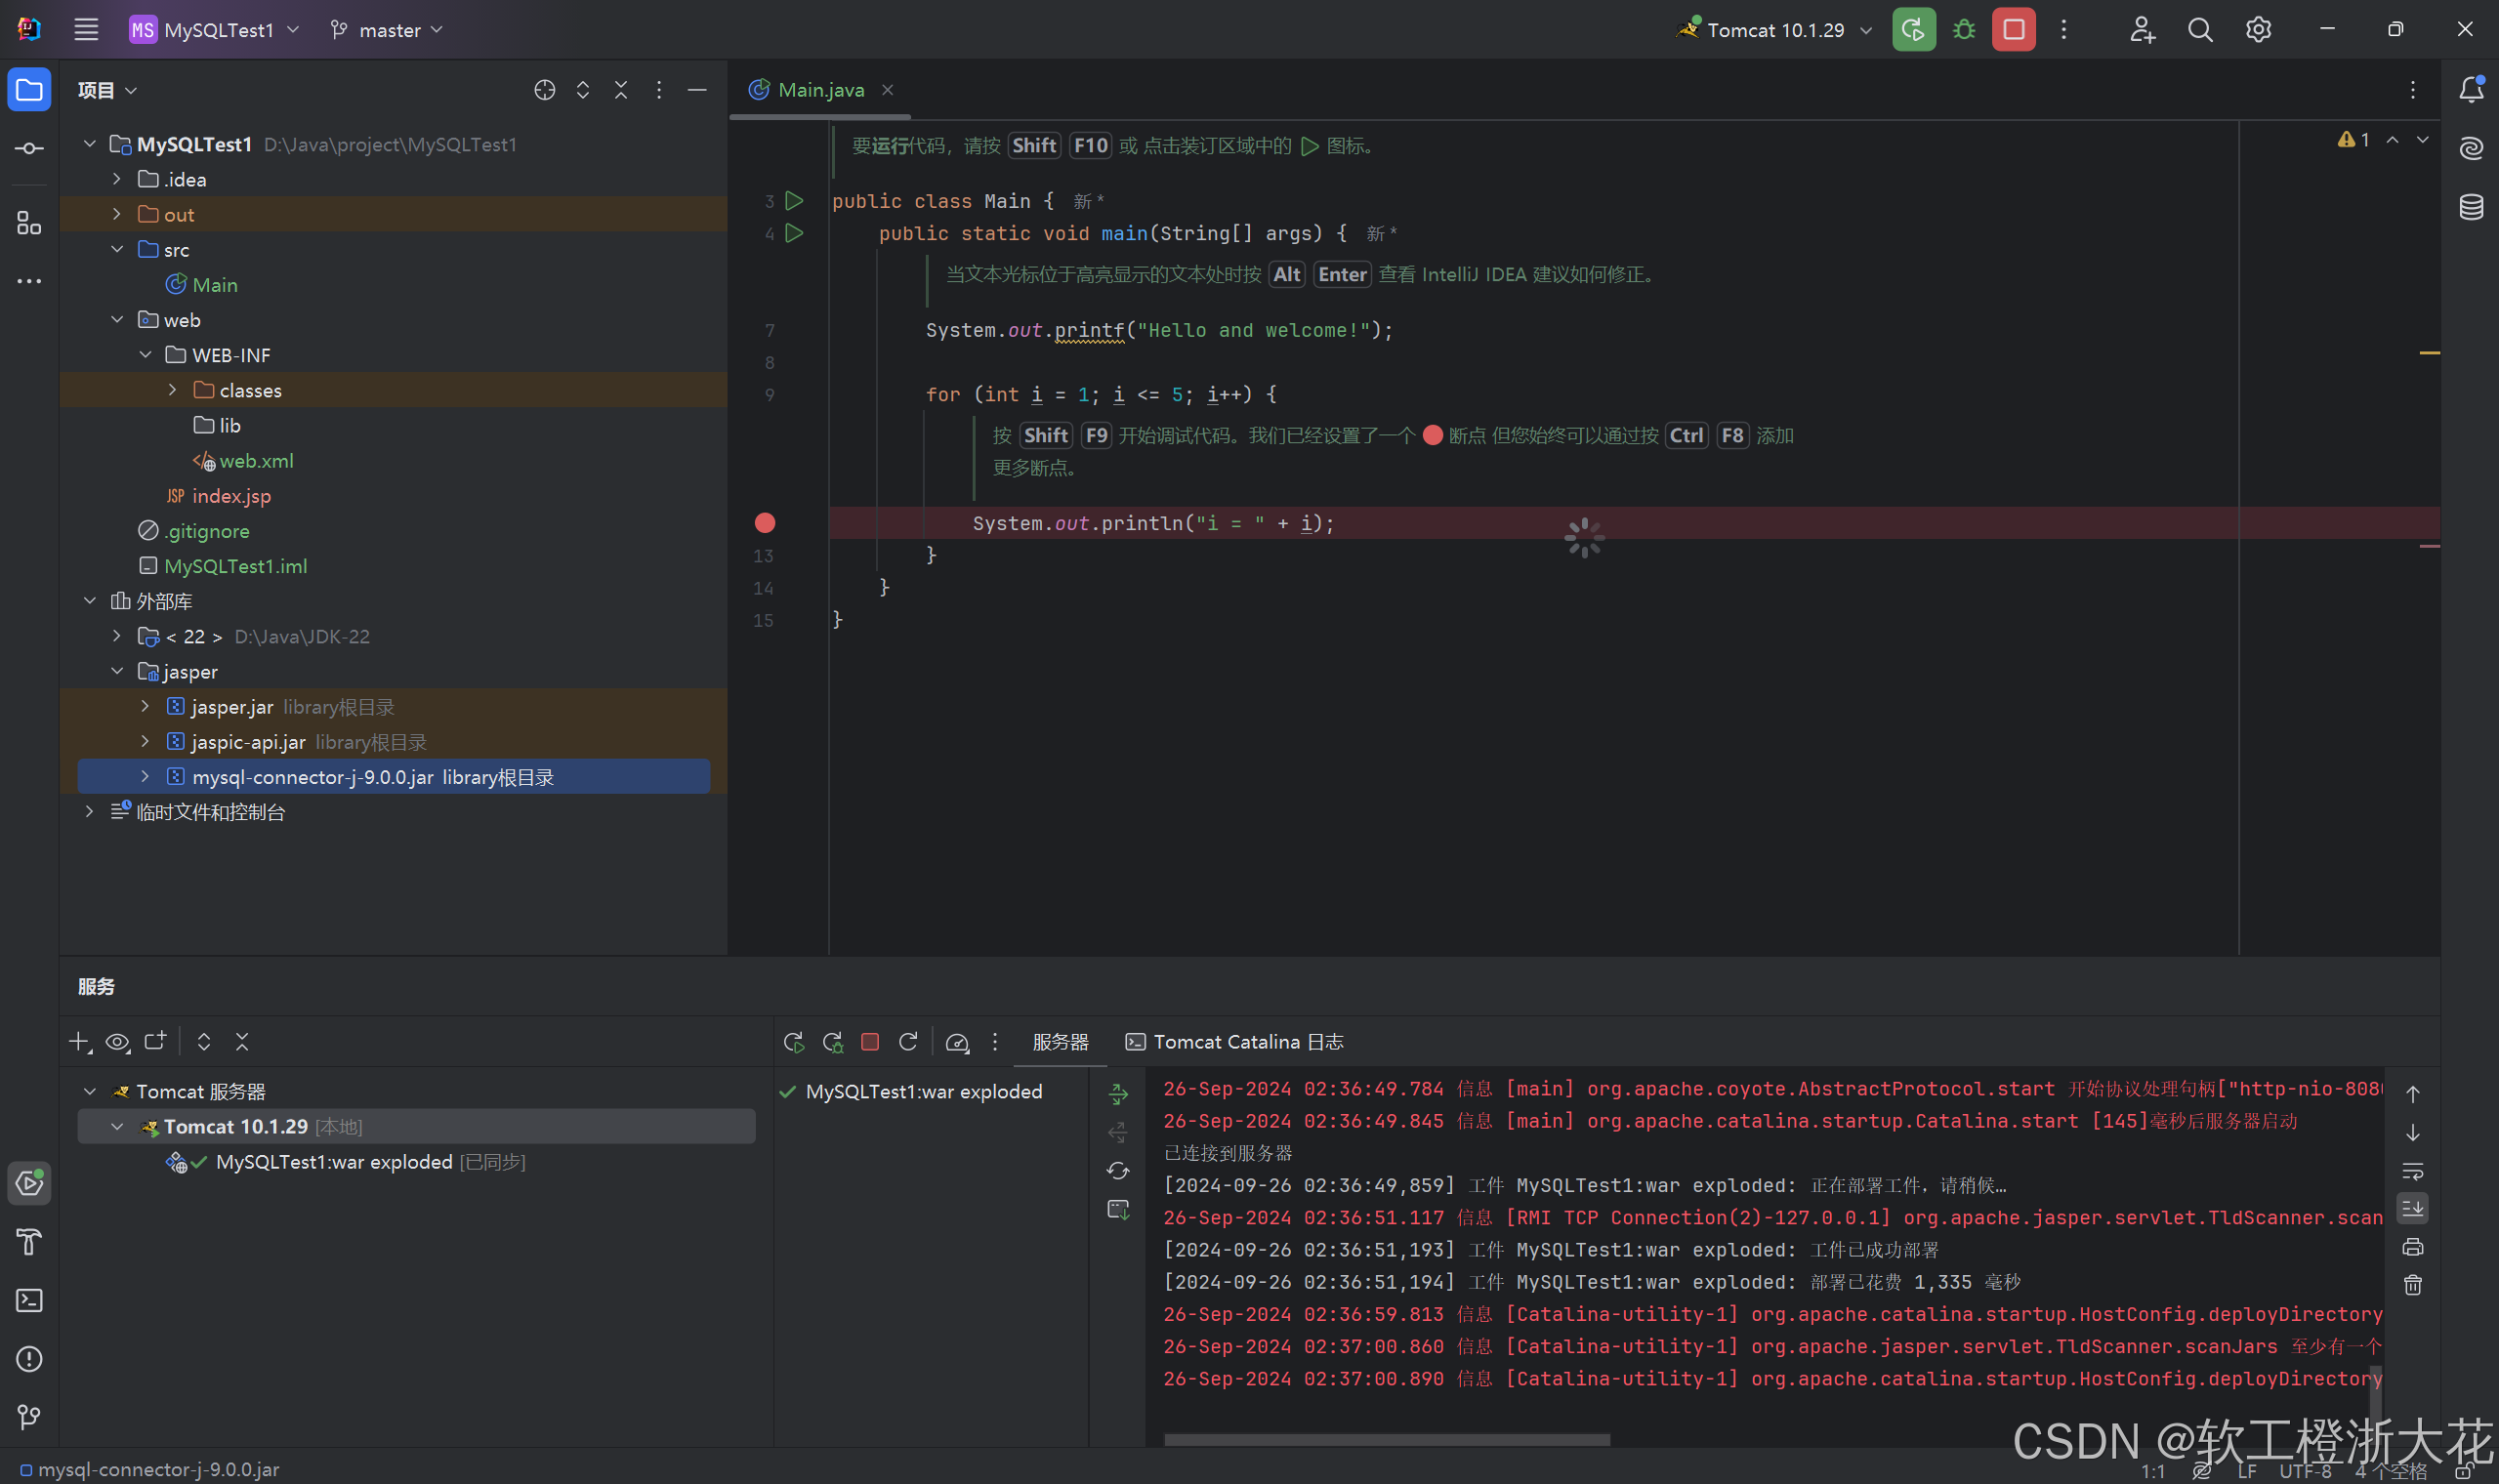Viewport: 2499px width, 1484px height.
Task: Open the master branch menu
Action: coord(388,30)
